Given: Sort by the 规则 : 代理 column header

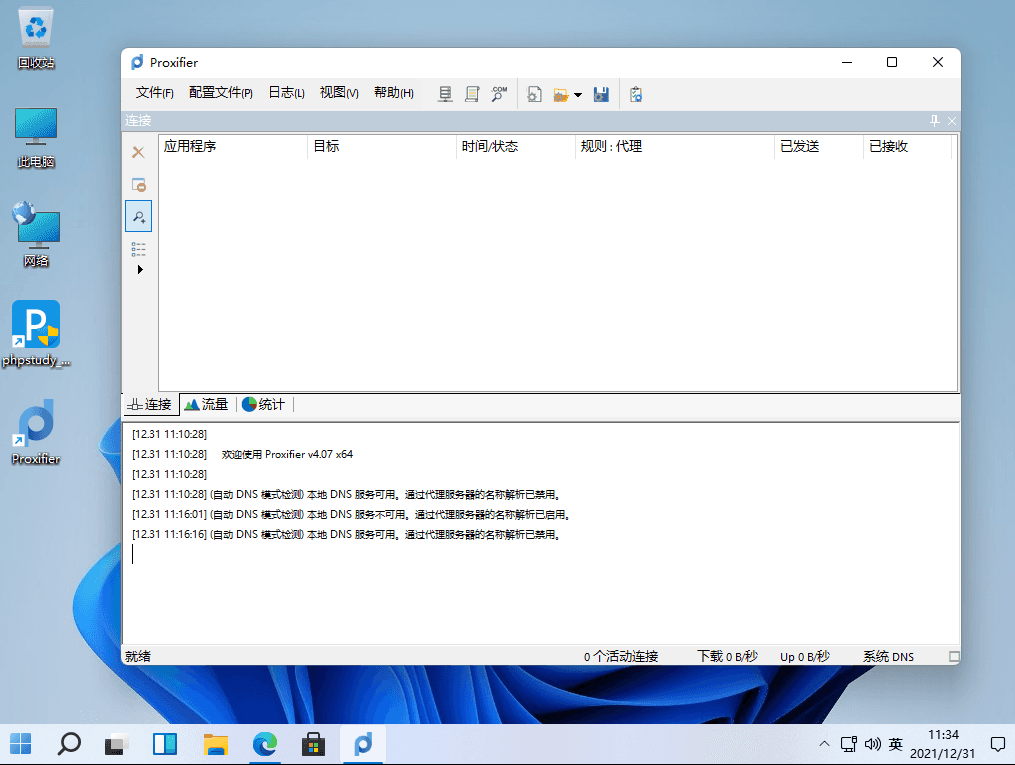Looking at the screenshot, I should 675,146.
